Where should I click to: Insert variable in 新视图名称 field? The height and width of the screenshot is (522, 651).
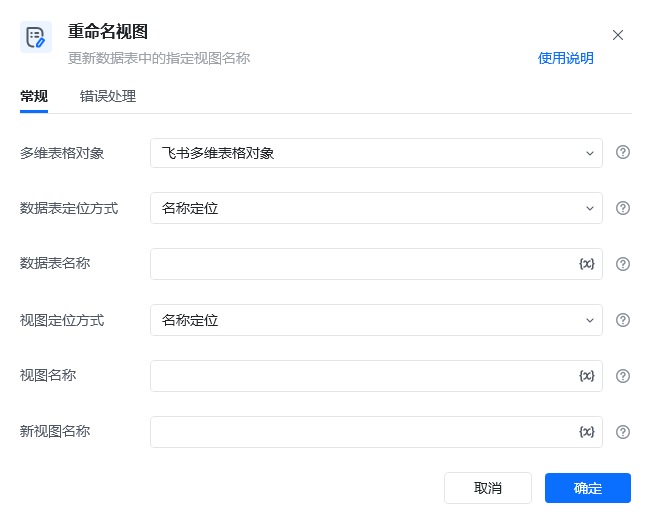click(587, 432)
